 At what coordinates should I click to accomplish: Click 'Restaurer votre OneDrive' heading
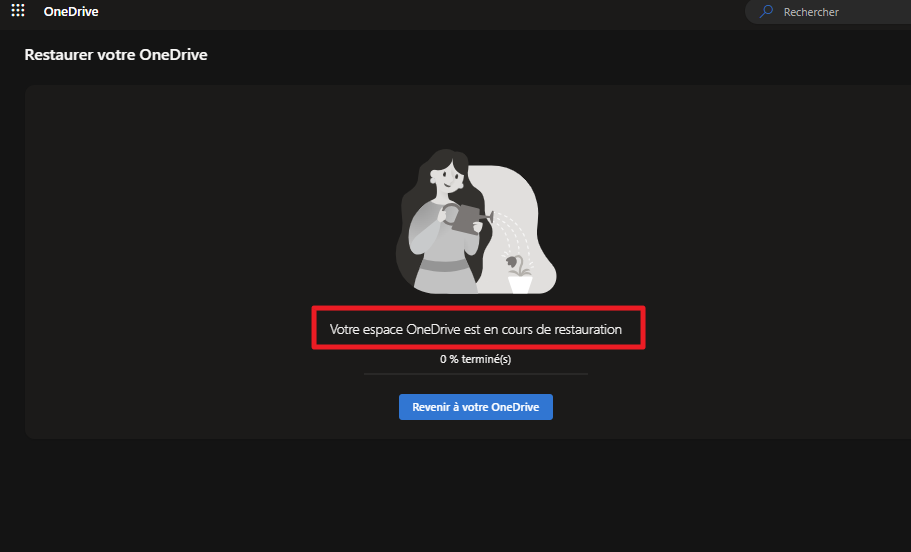tap(116, 55)
